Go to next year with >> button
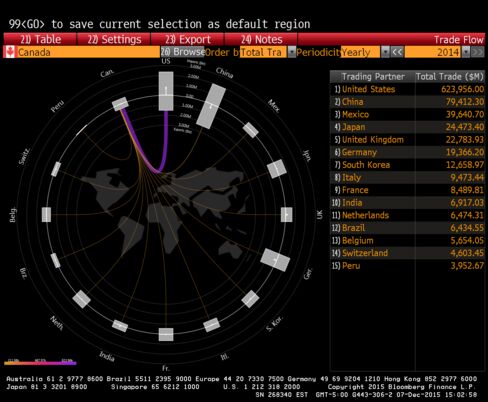 (x=478, y=52)
